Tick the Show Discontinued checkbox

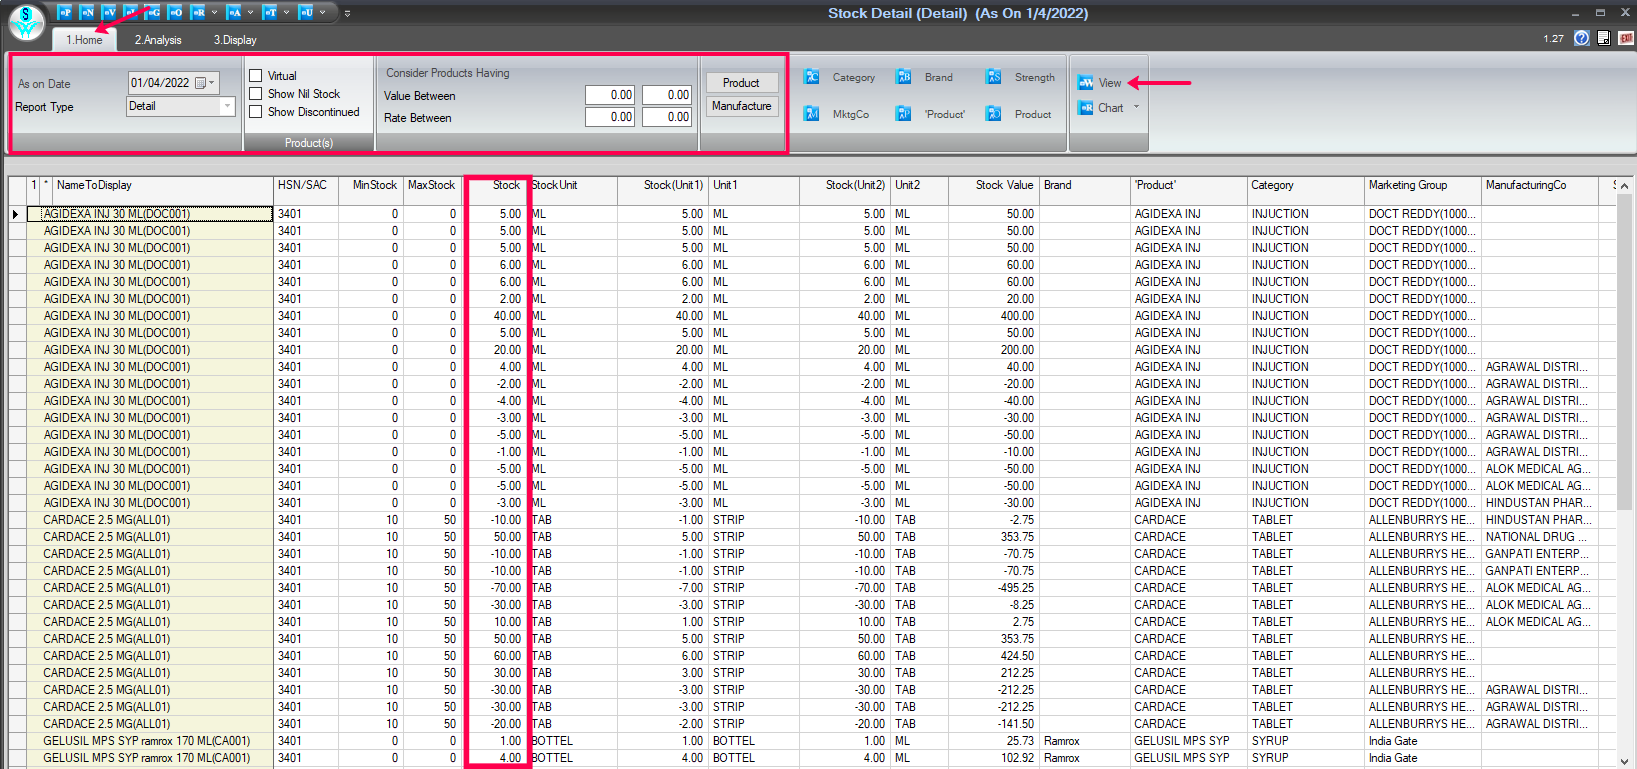point(256,112)
